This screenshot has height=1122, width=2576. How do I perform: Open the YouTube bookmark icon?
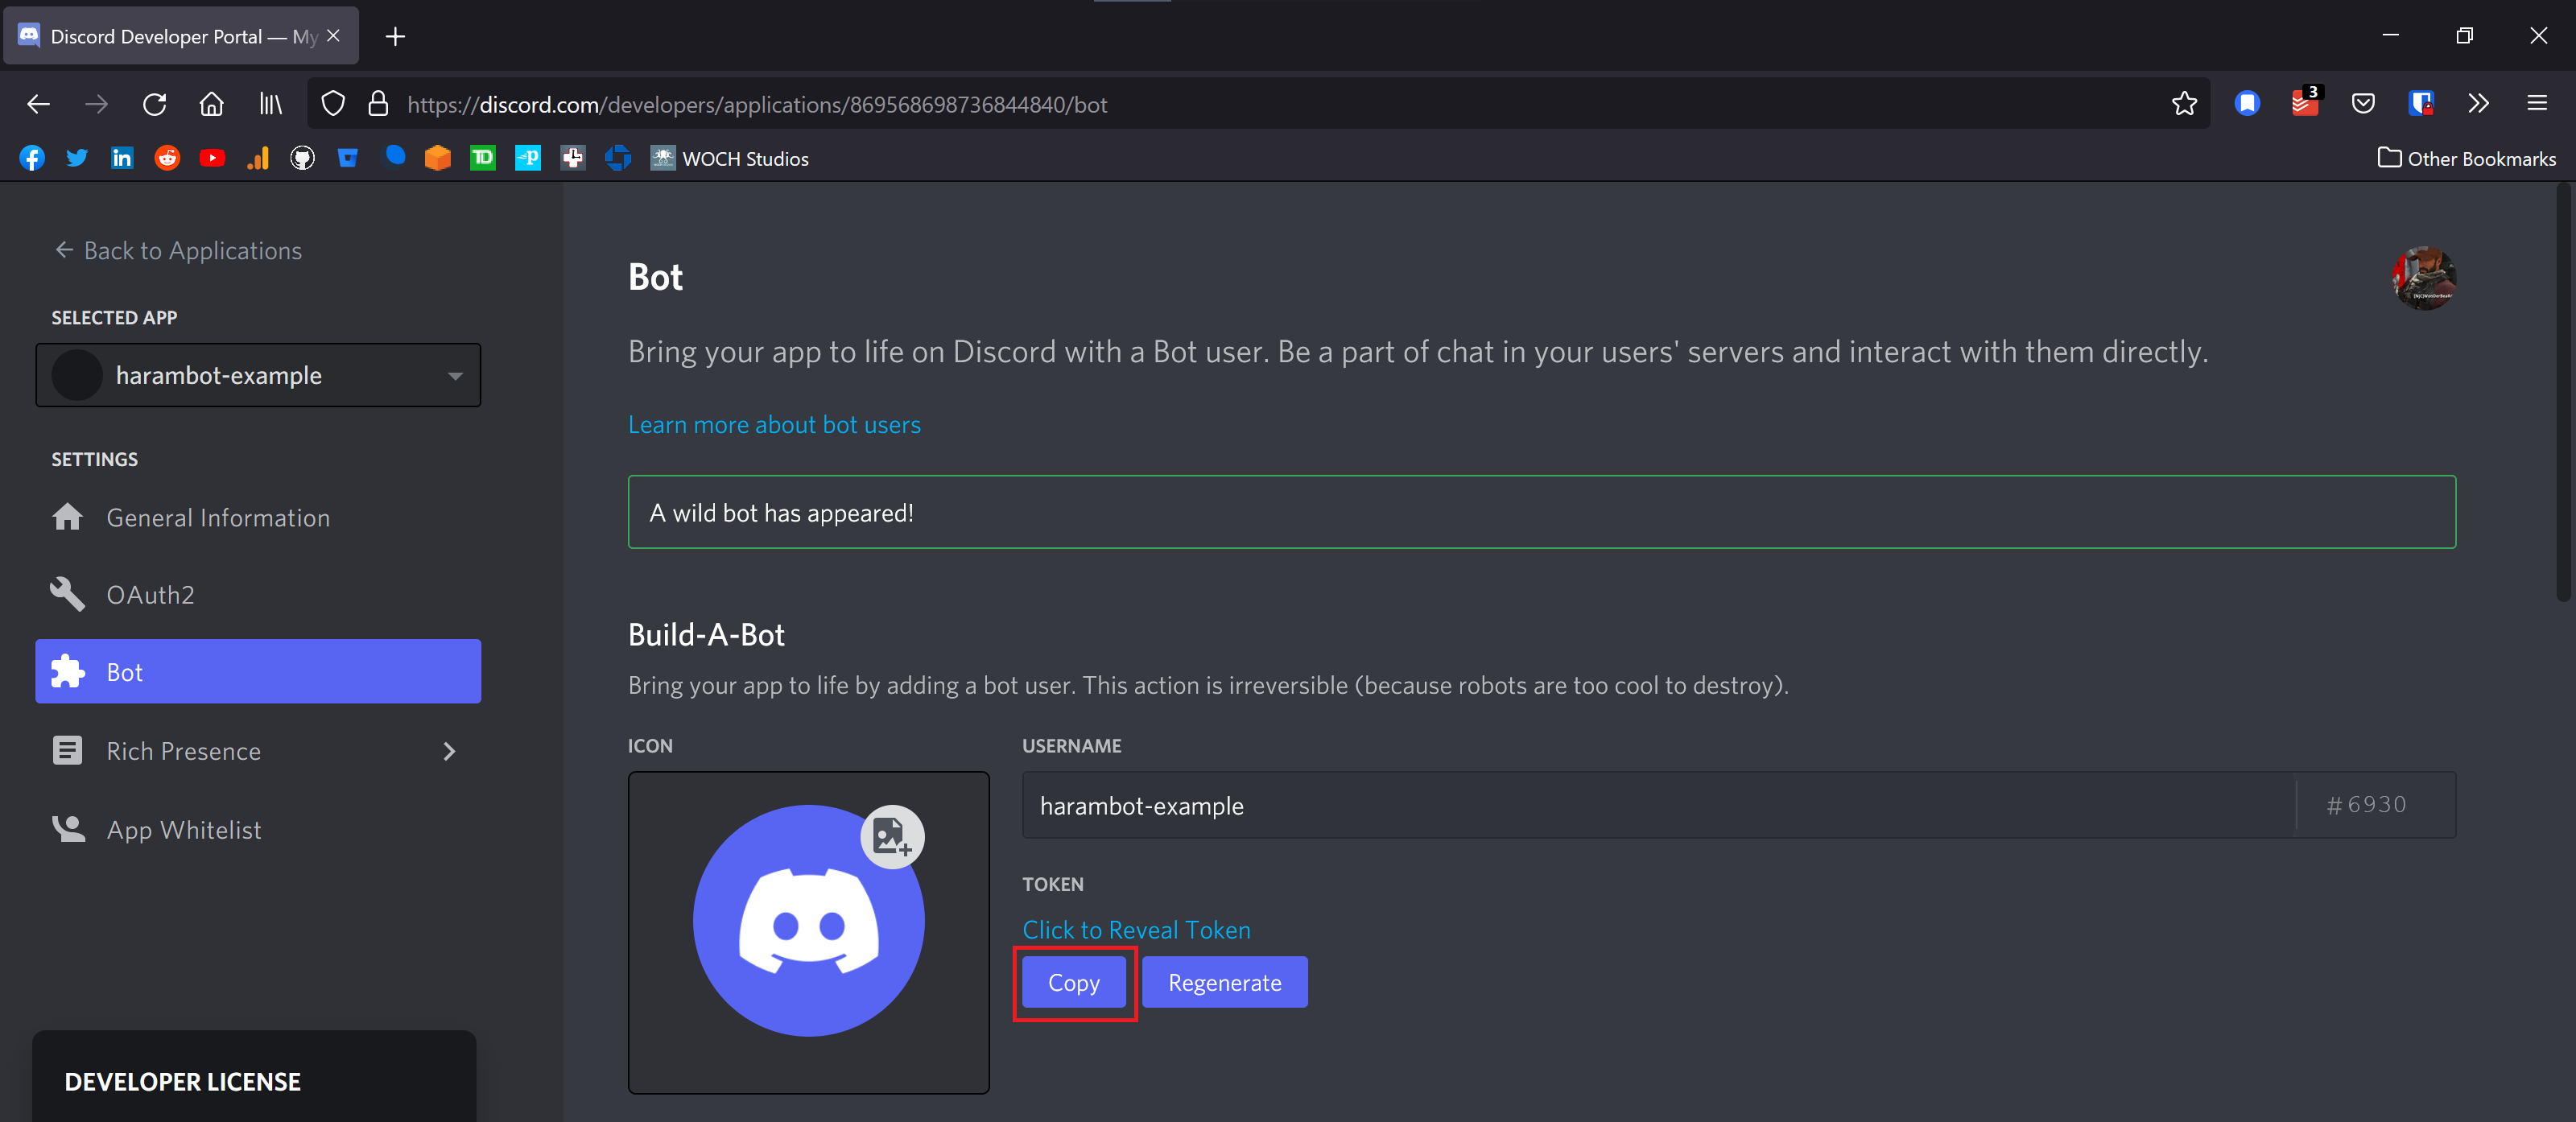(x=212, y=158)
